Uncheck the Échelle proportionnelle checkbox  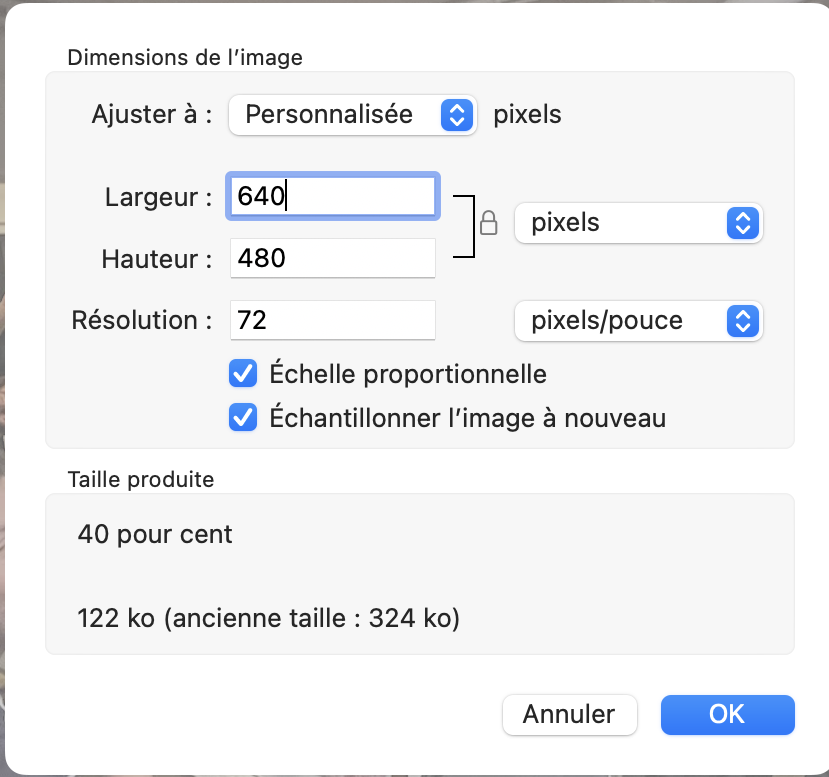coord(243,375)
